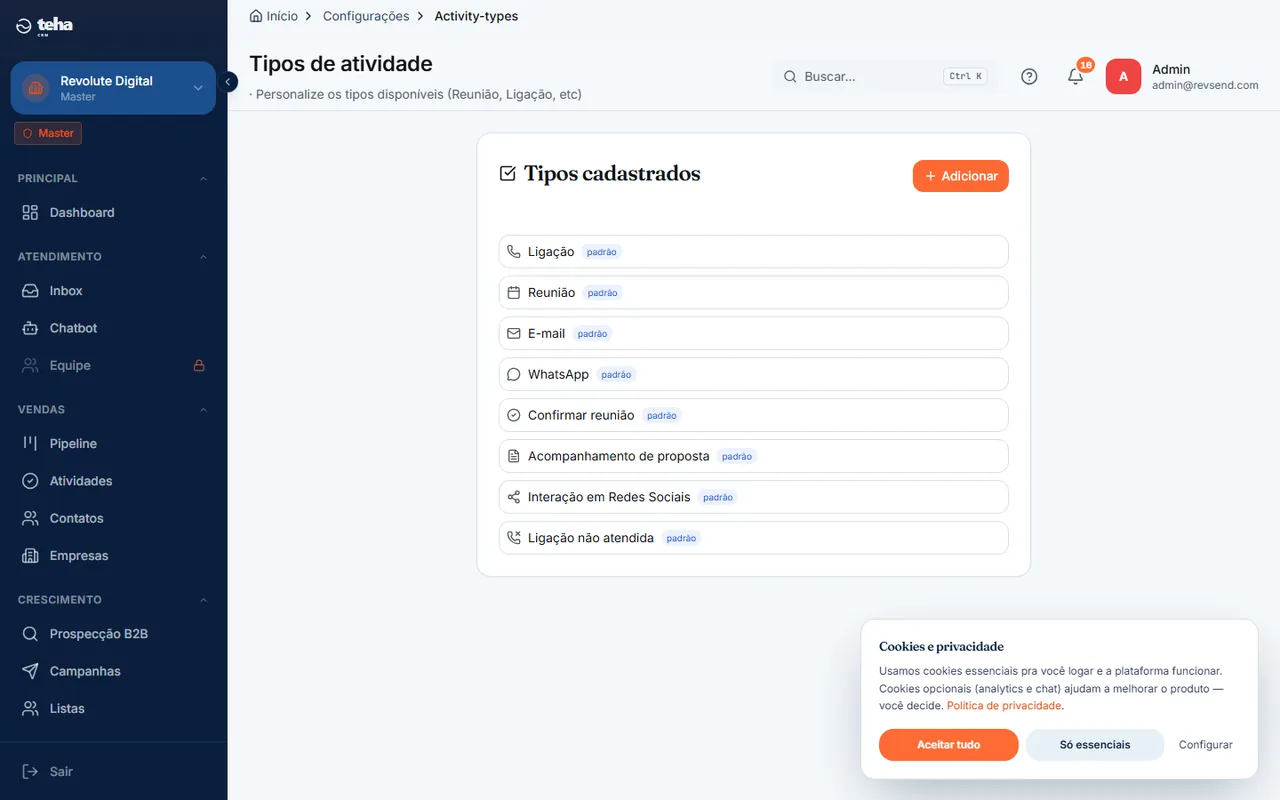Viewport: 1280px width, 800px height.
Task: Open the Política de privacidade link
Action: coord(1004,705)
